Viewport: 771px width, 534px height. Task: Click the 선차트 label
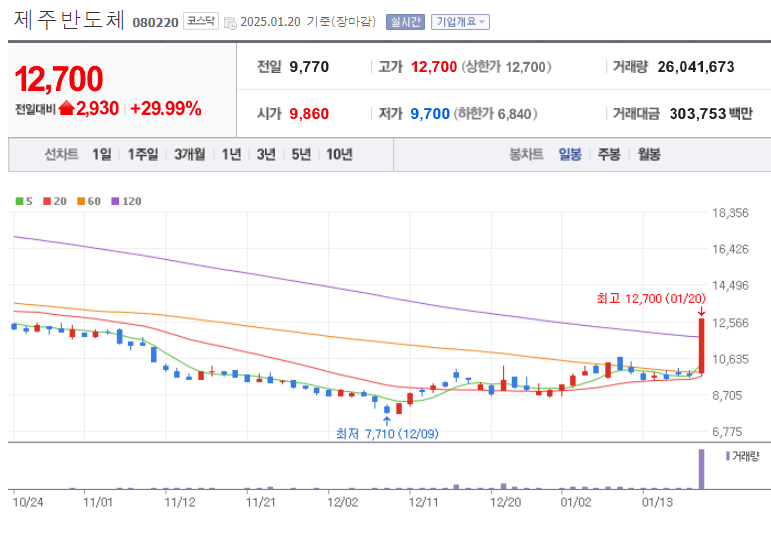tap(61, 154)
